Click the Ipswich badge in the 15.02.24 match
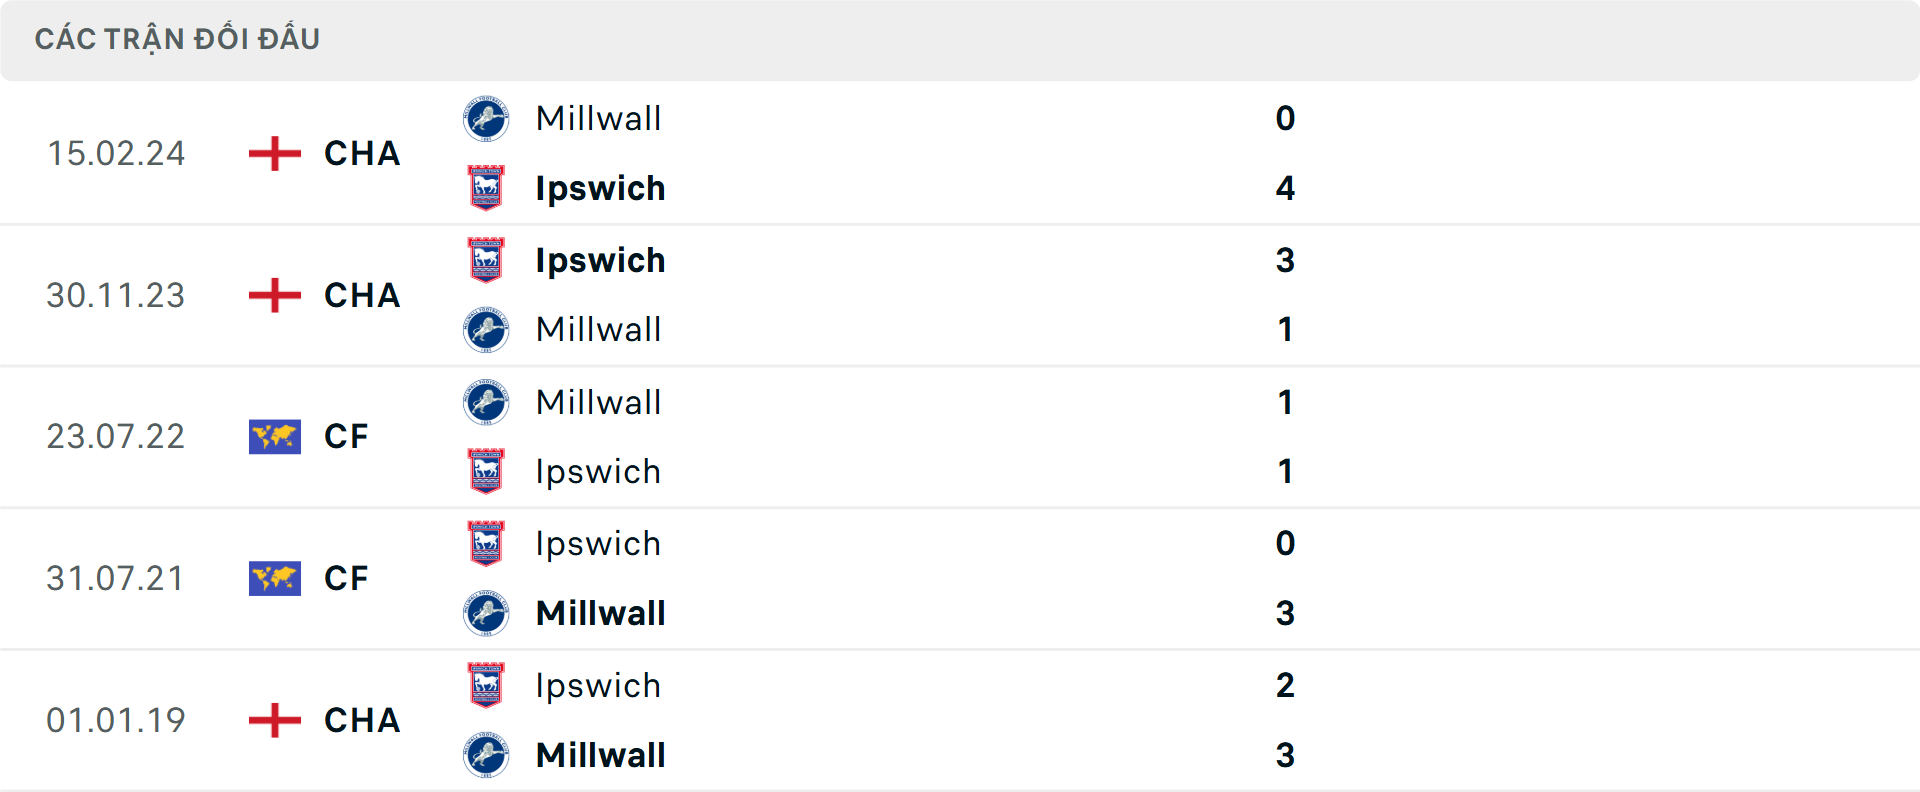The image size is (1920, 792). click(x=486, y=188)
